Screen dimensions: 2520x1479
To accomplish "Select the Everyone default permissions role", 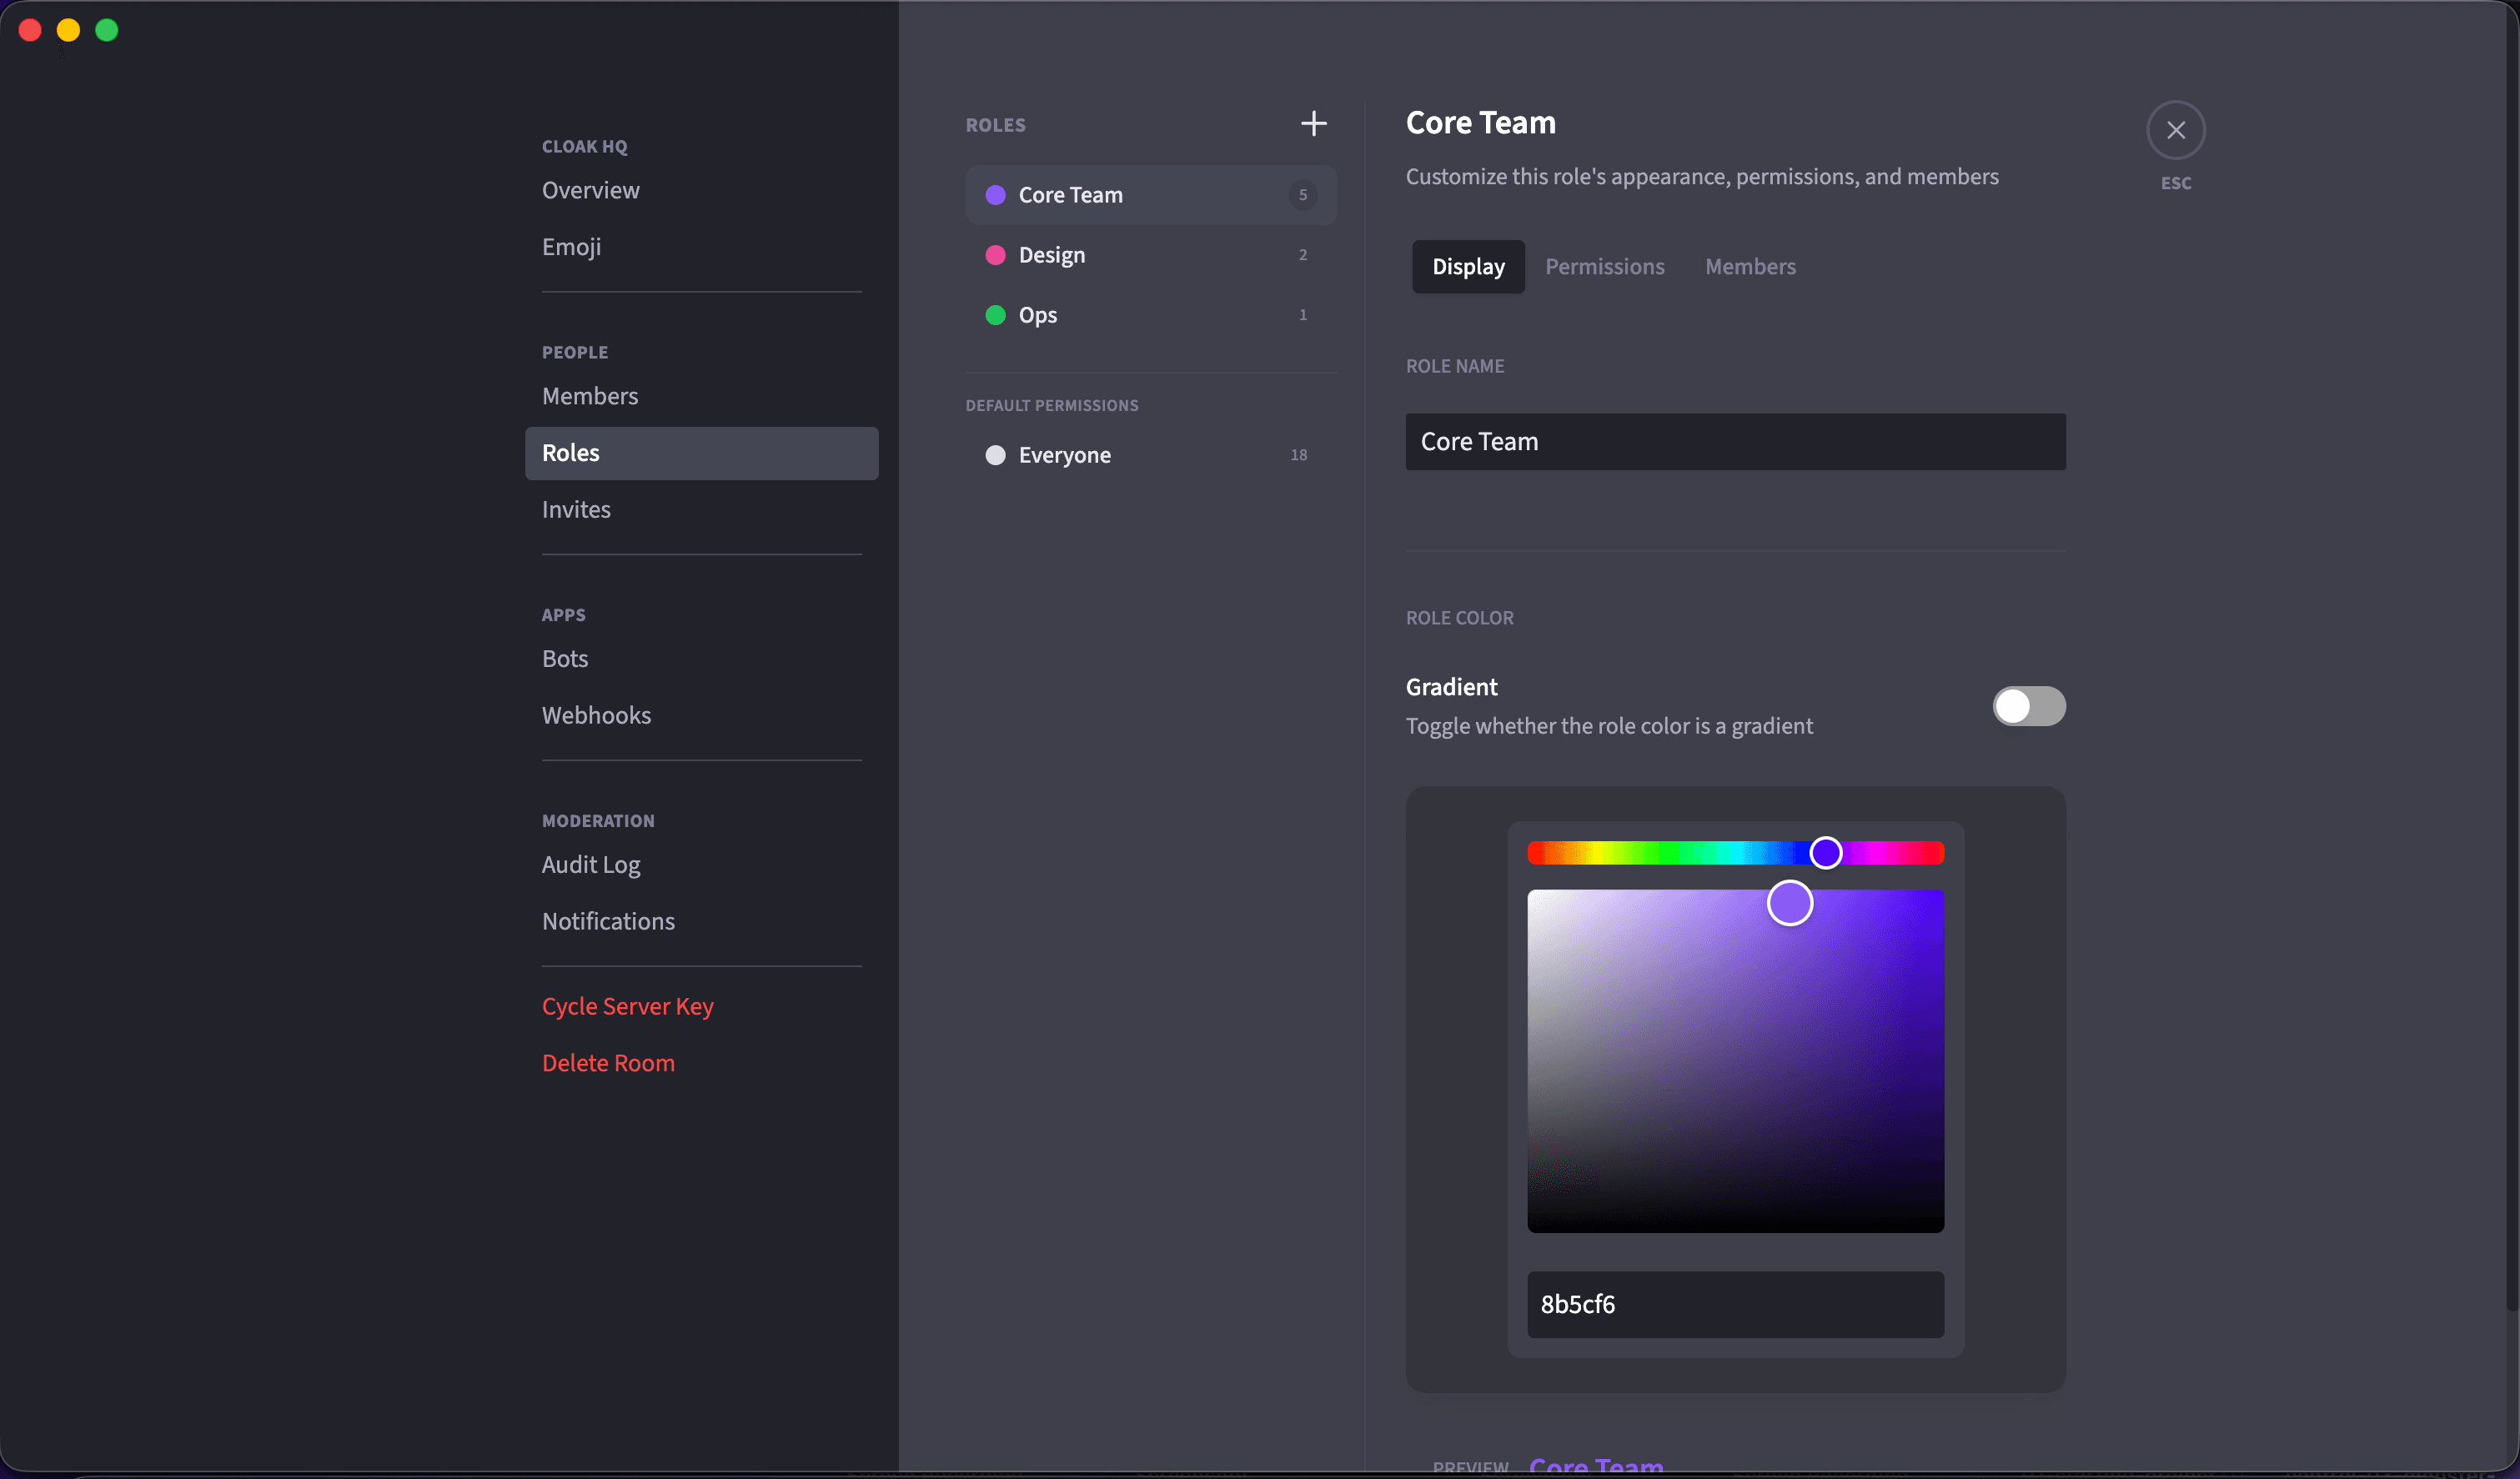I will [1150, 455].
